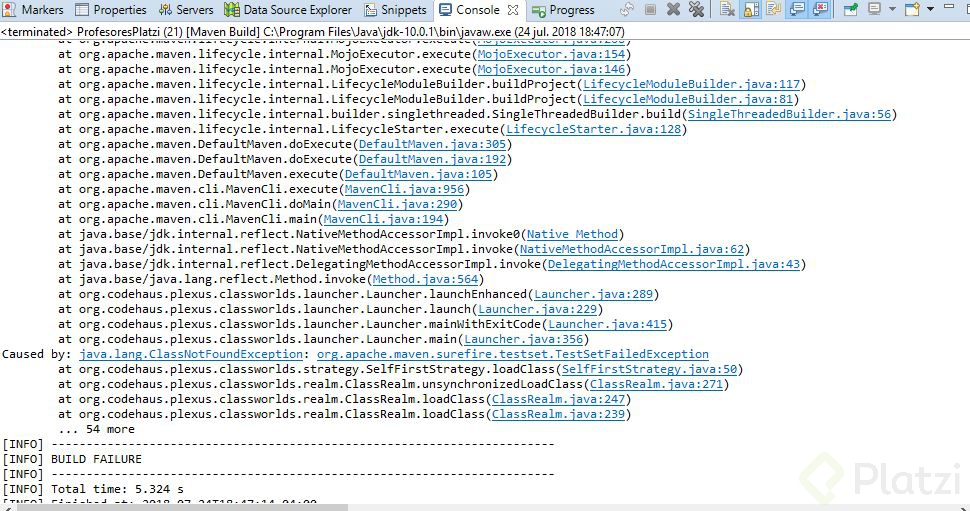
Task: Open the MavenCli.java:956 link
Action: [404, 189]
